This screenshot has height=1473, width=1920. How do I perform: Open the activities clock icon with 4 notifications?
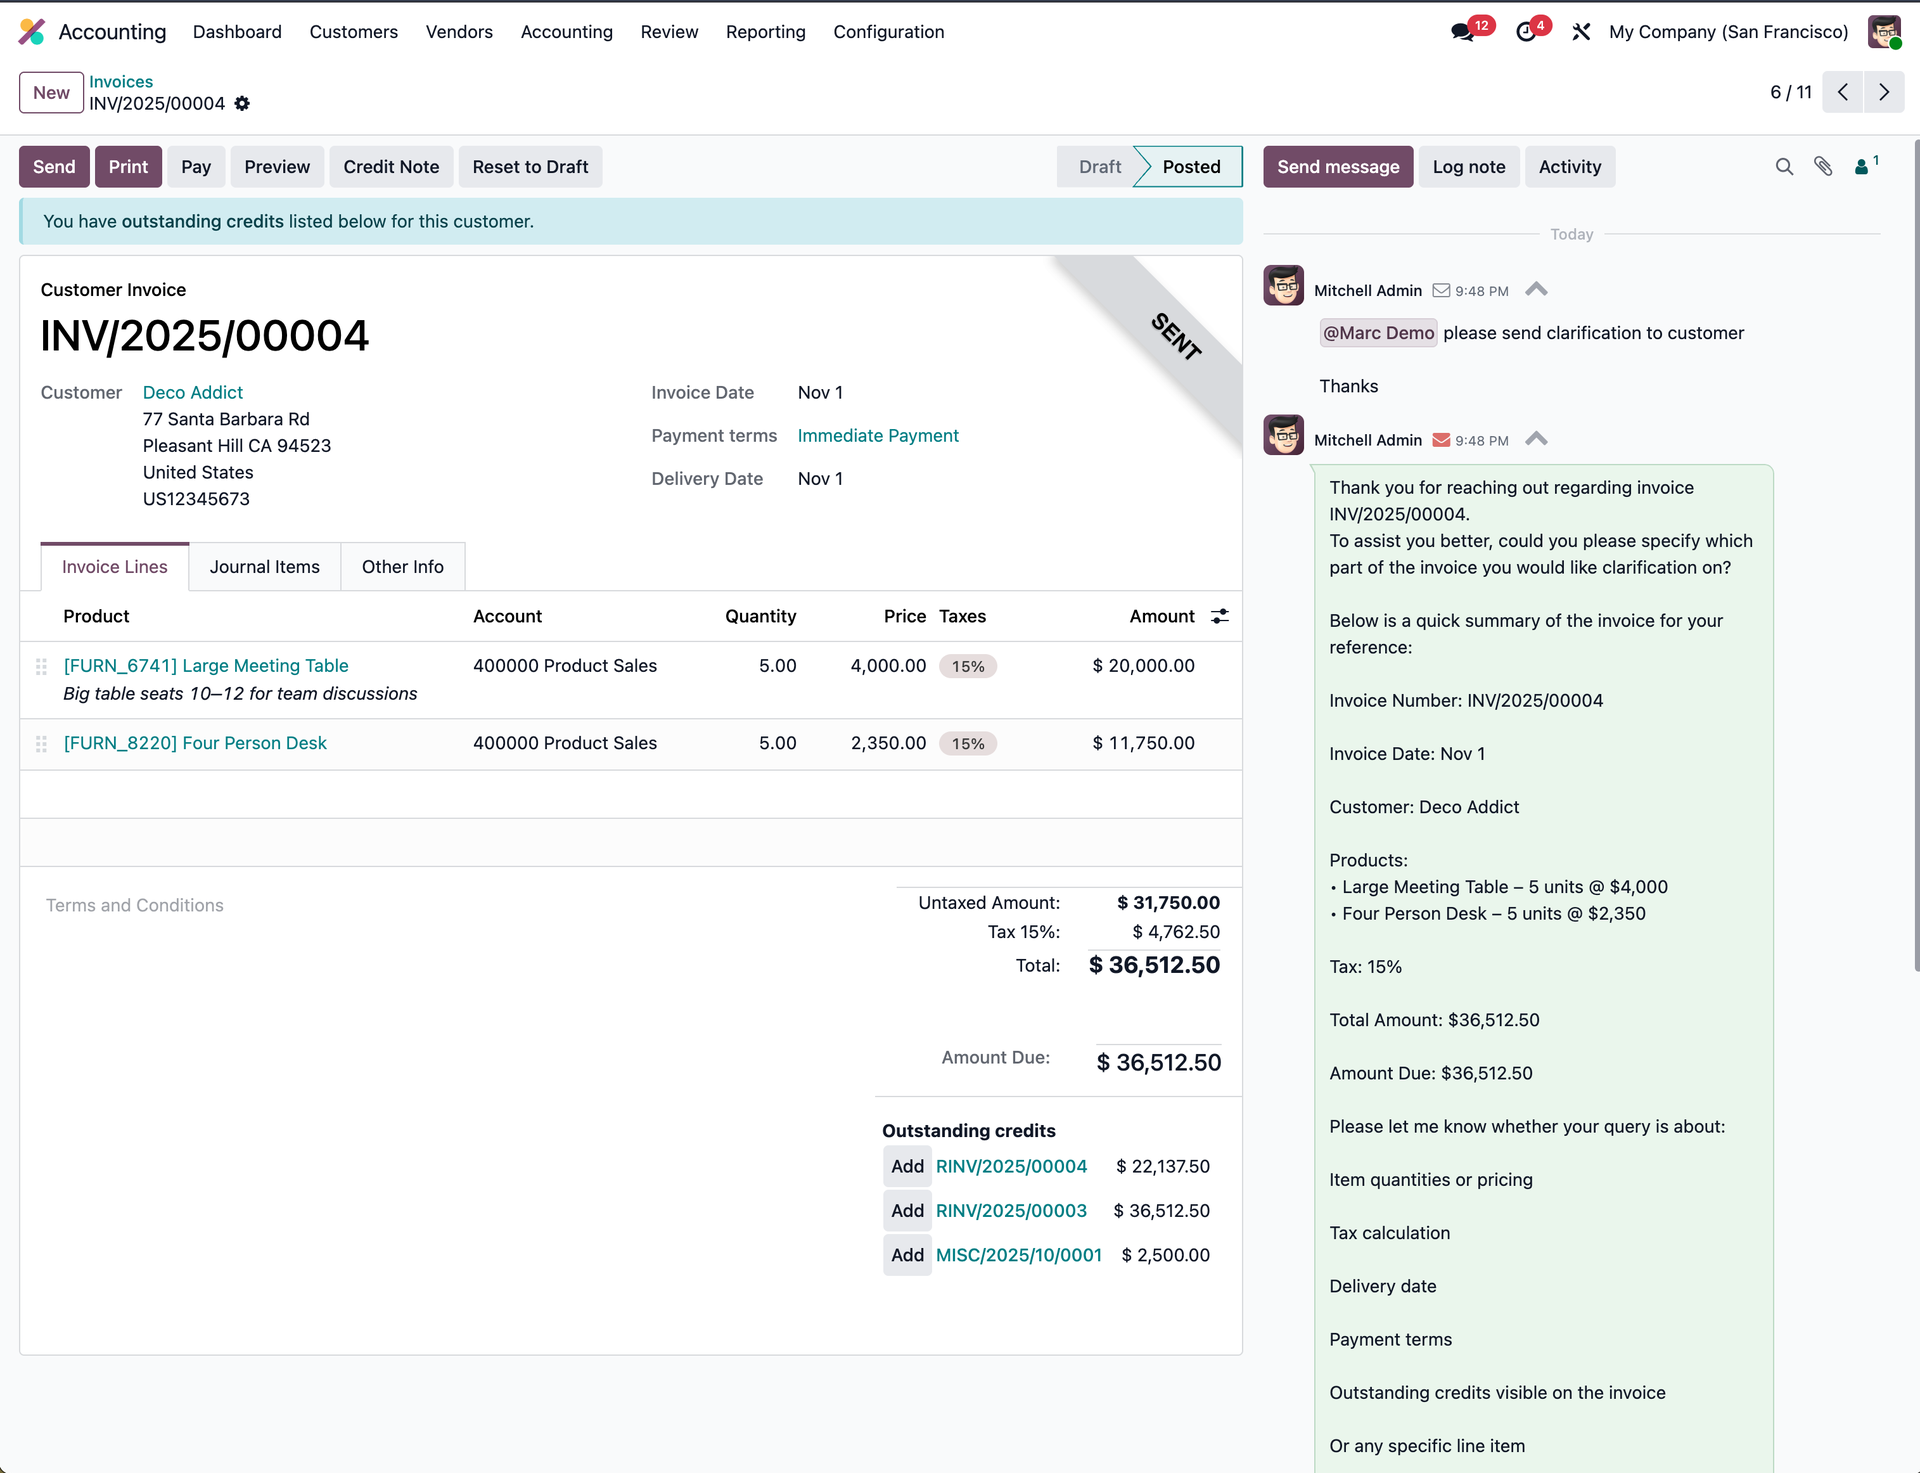click(x=1525, y=31)
